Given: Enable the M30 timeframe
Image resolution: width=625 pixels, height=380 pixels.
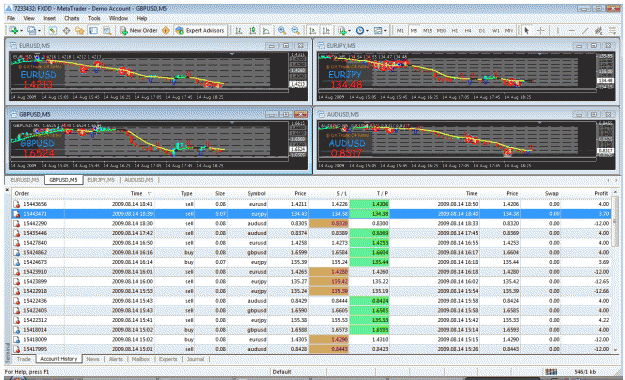Looking at the screenshot, I should [x=441, y=31].
